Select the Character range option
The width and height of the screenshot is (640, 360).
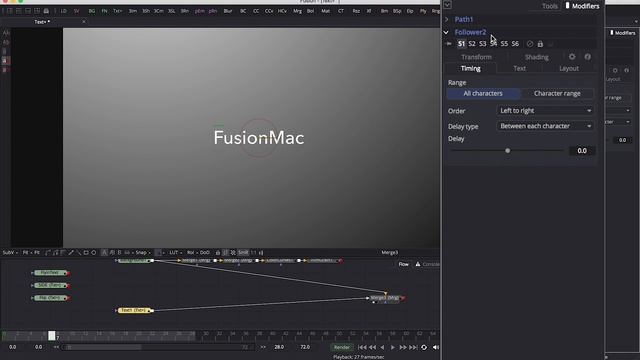pyautogui.click(x=557, y=93)
